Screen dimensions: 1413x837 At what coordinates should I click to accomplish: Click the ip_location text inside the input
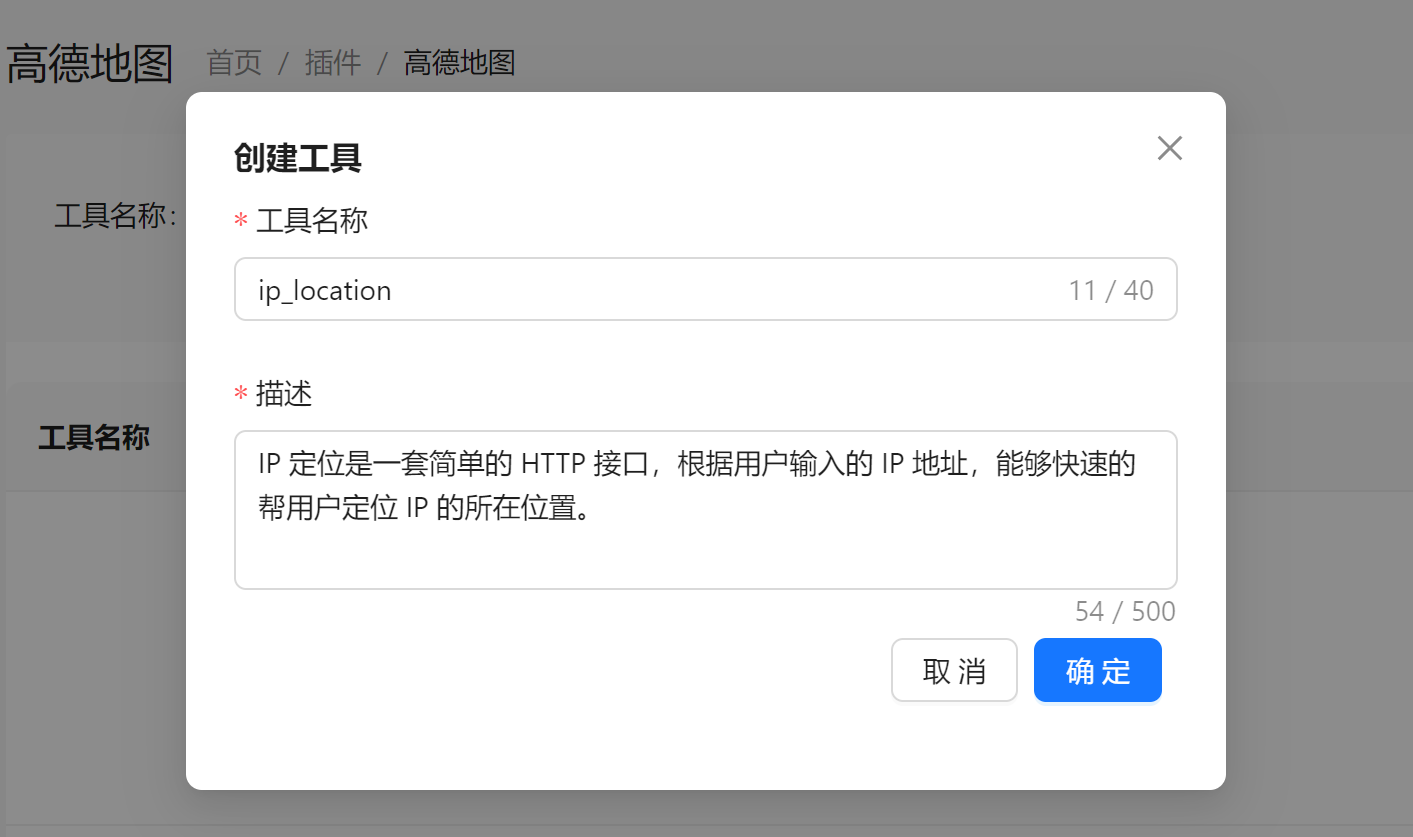323,290
